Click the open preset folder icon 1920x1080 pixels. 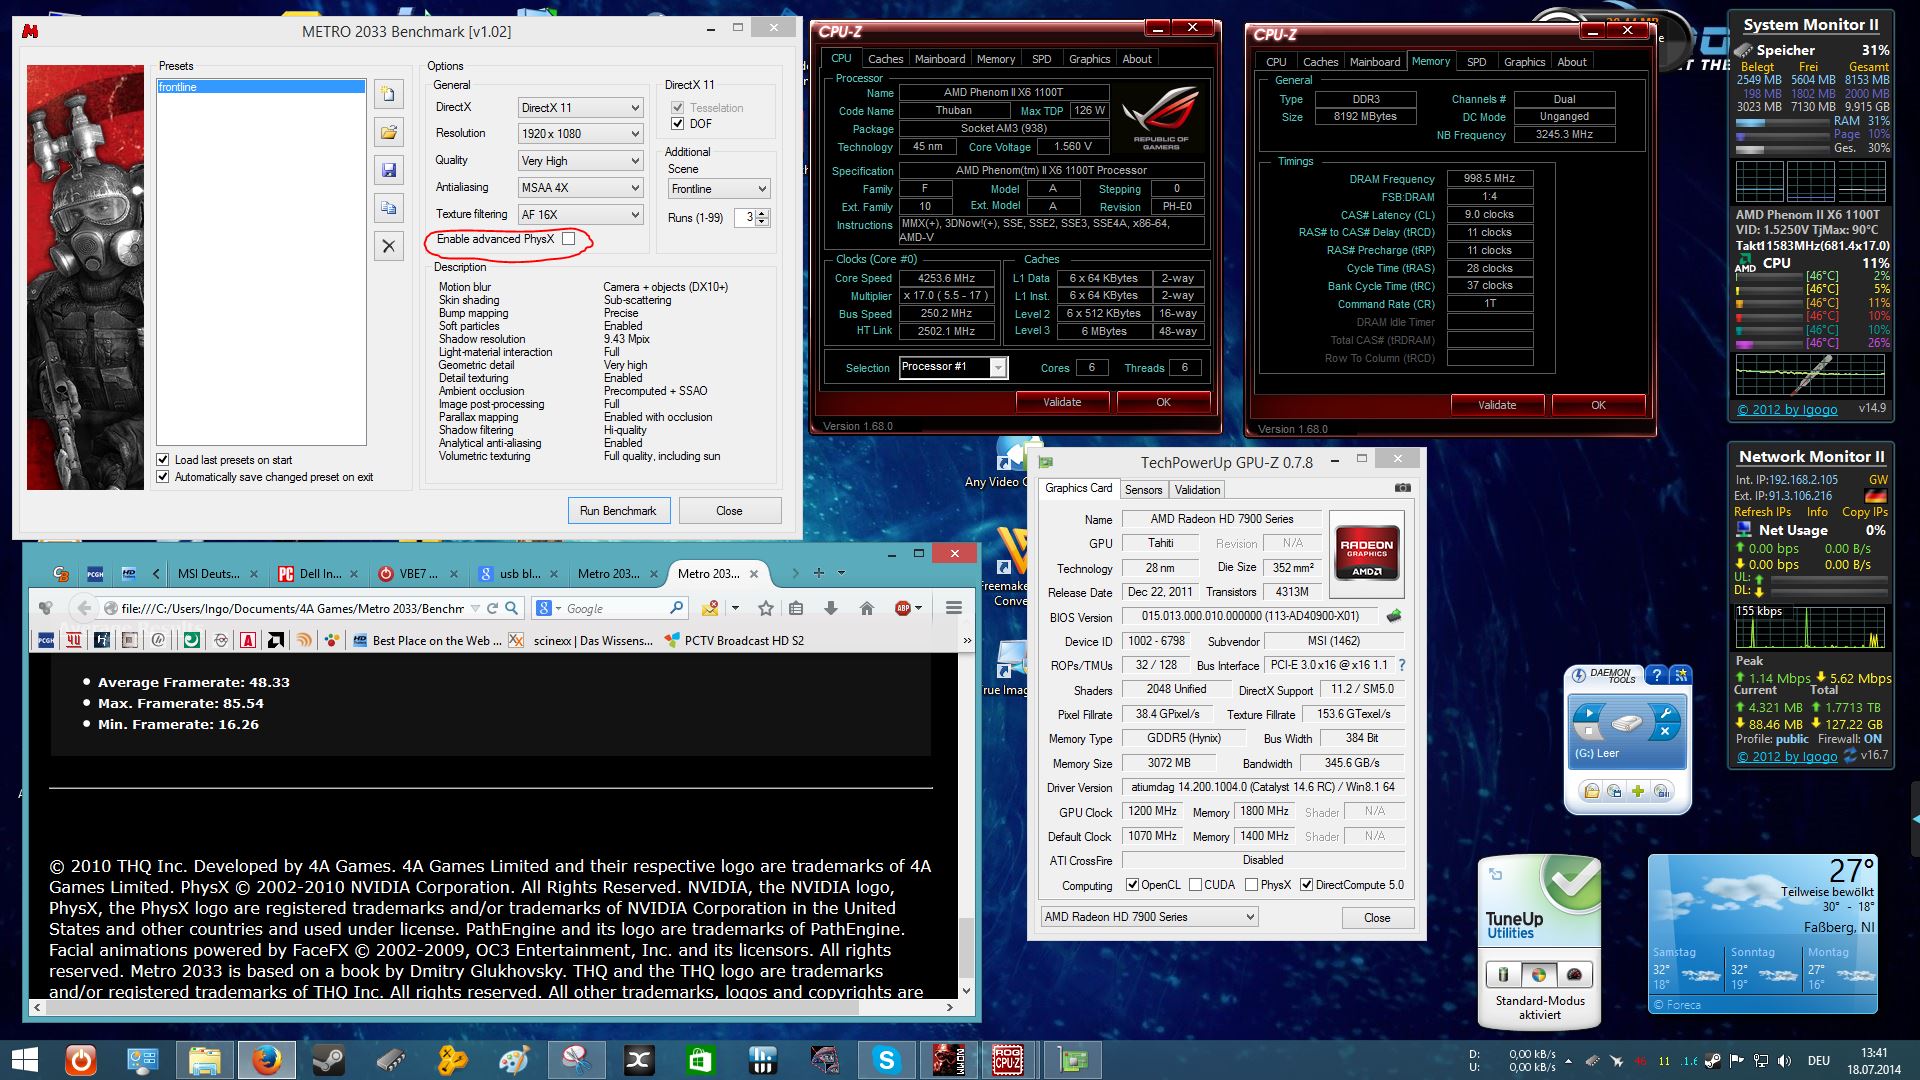pyautogui.click(x=389, y=132)
